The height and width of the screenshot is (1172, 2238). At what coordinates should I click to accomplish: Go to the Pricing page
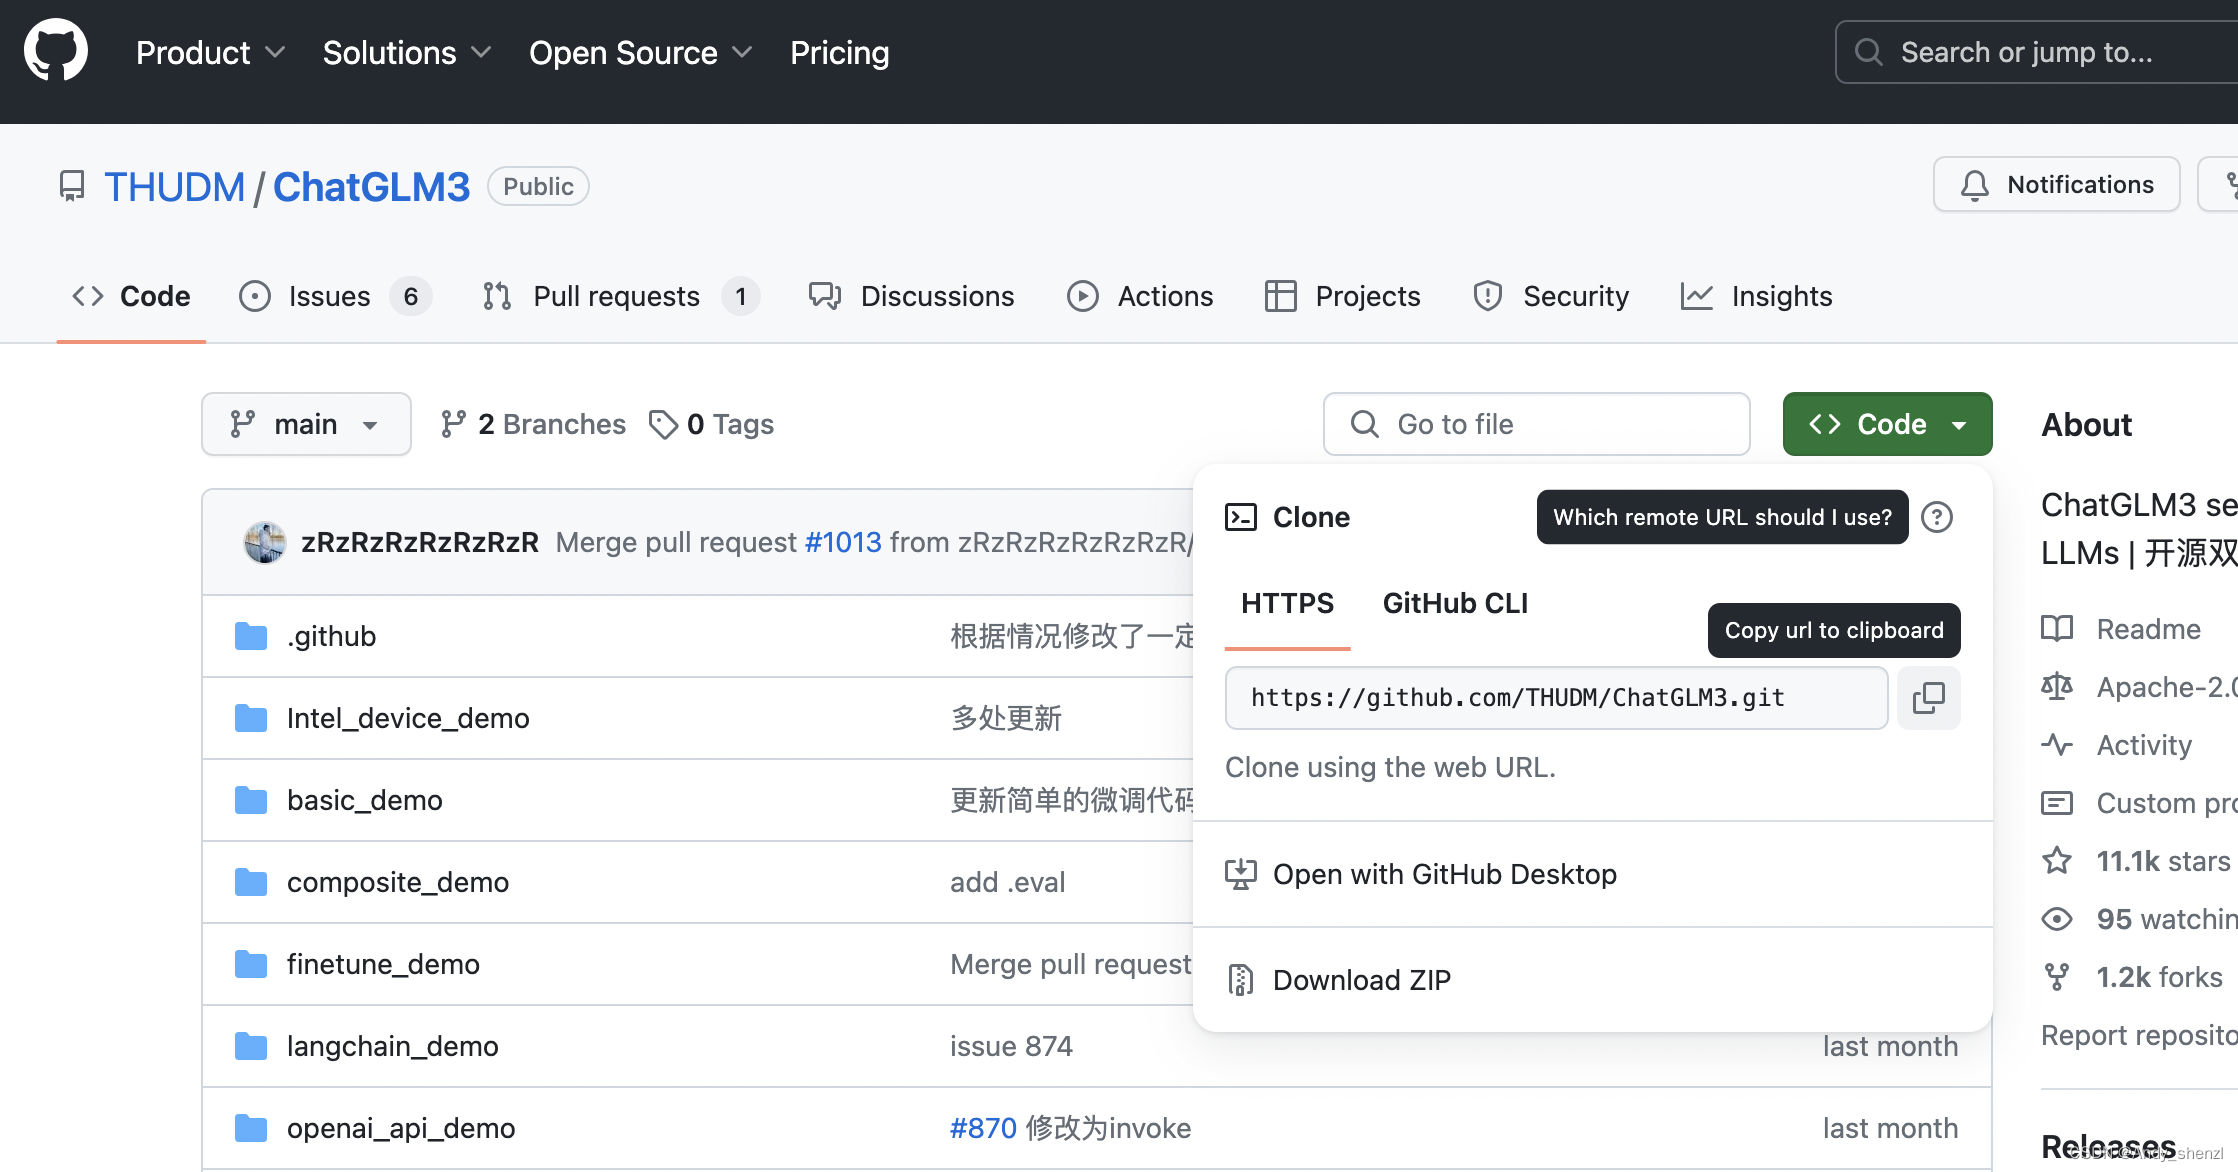click(839, 53)
